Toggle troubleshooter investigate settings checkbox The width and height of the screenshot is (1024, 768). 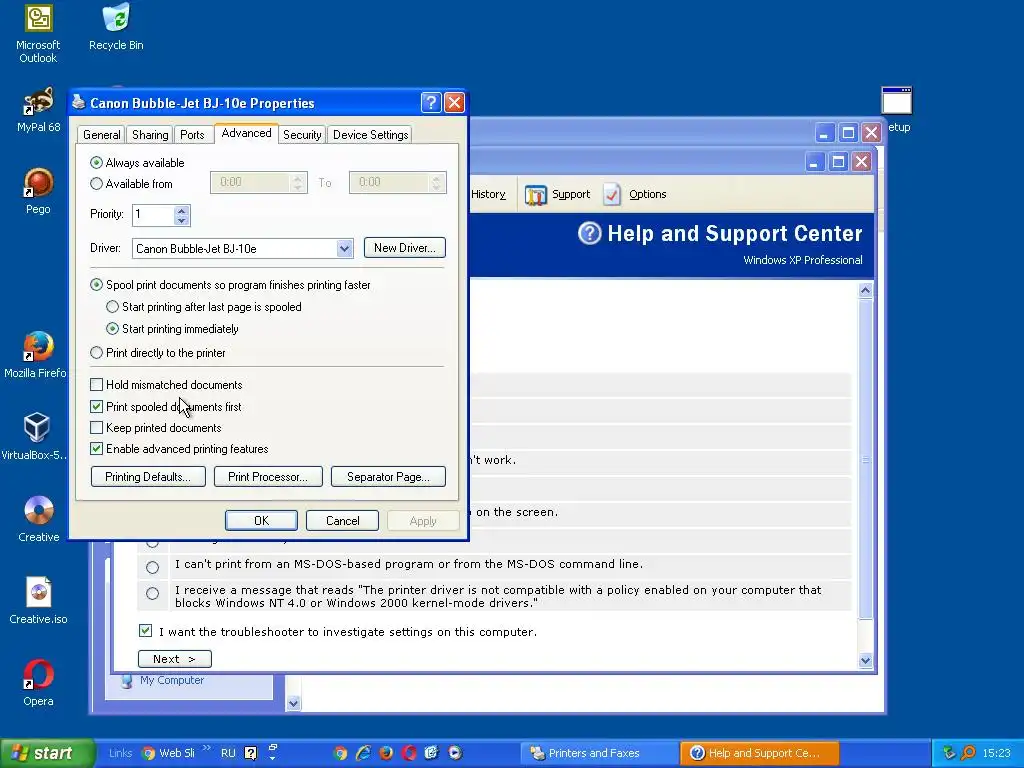pos(145,631)
